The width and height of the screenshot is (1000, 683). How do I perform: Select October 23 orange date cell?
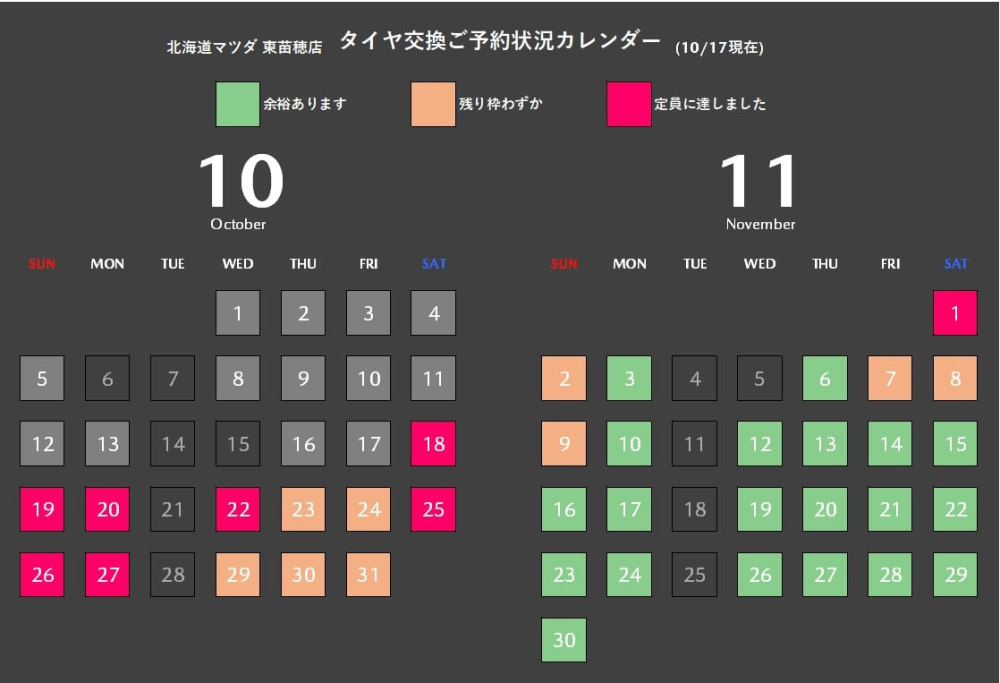click(303, 510)
